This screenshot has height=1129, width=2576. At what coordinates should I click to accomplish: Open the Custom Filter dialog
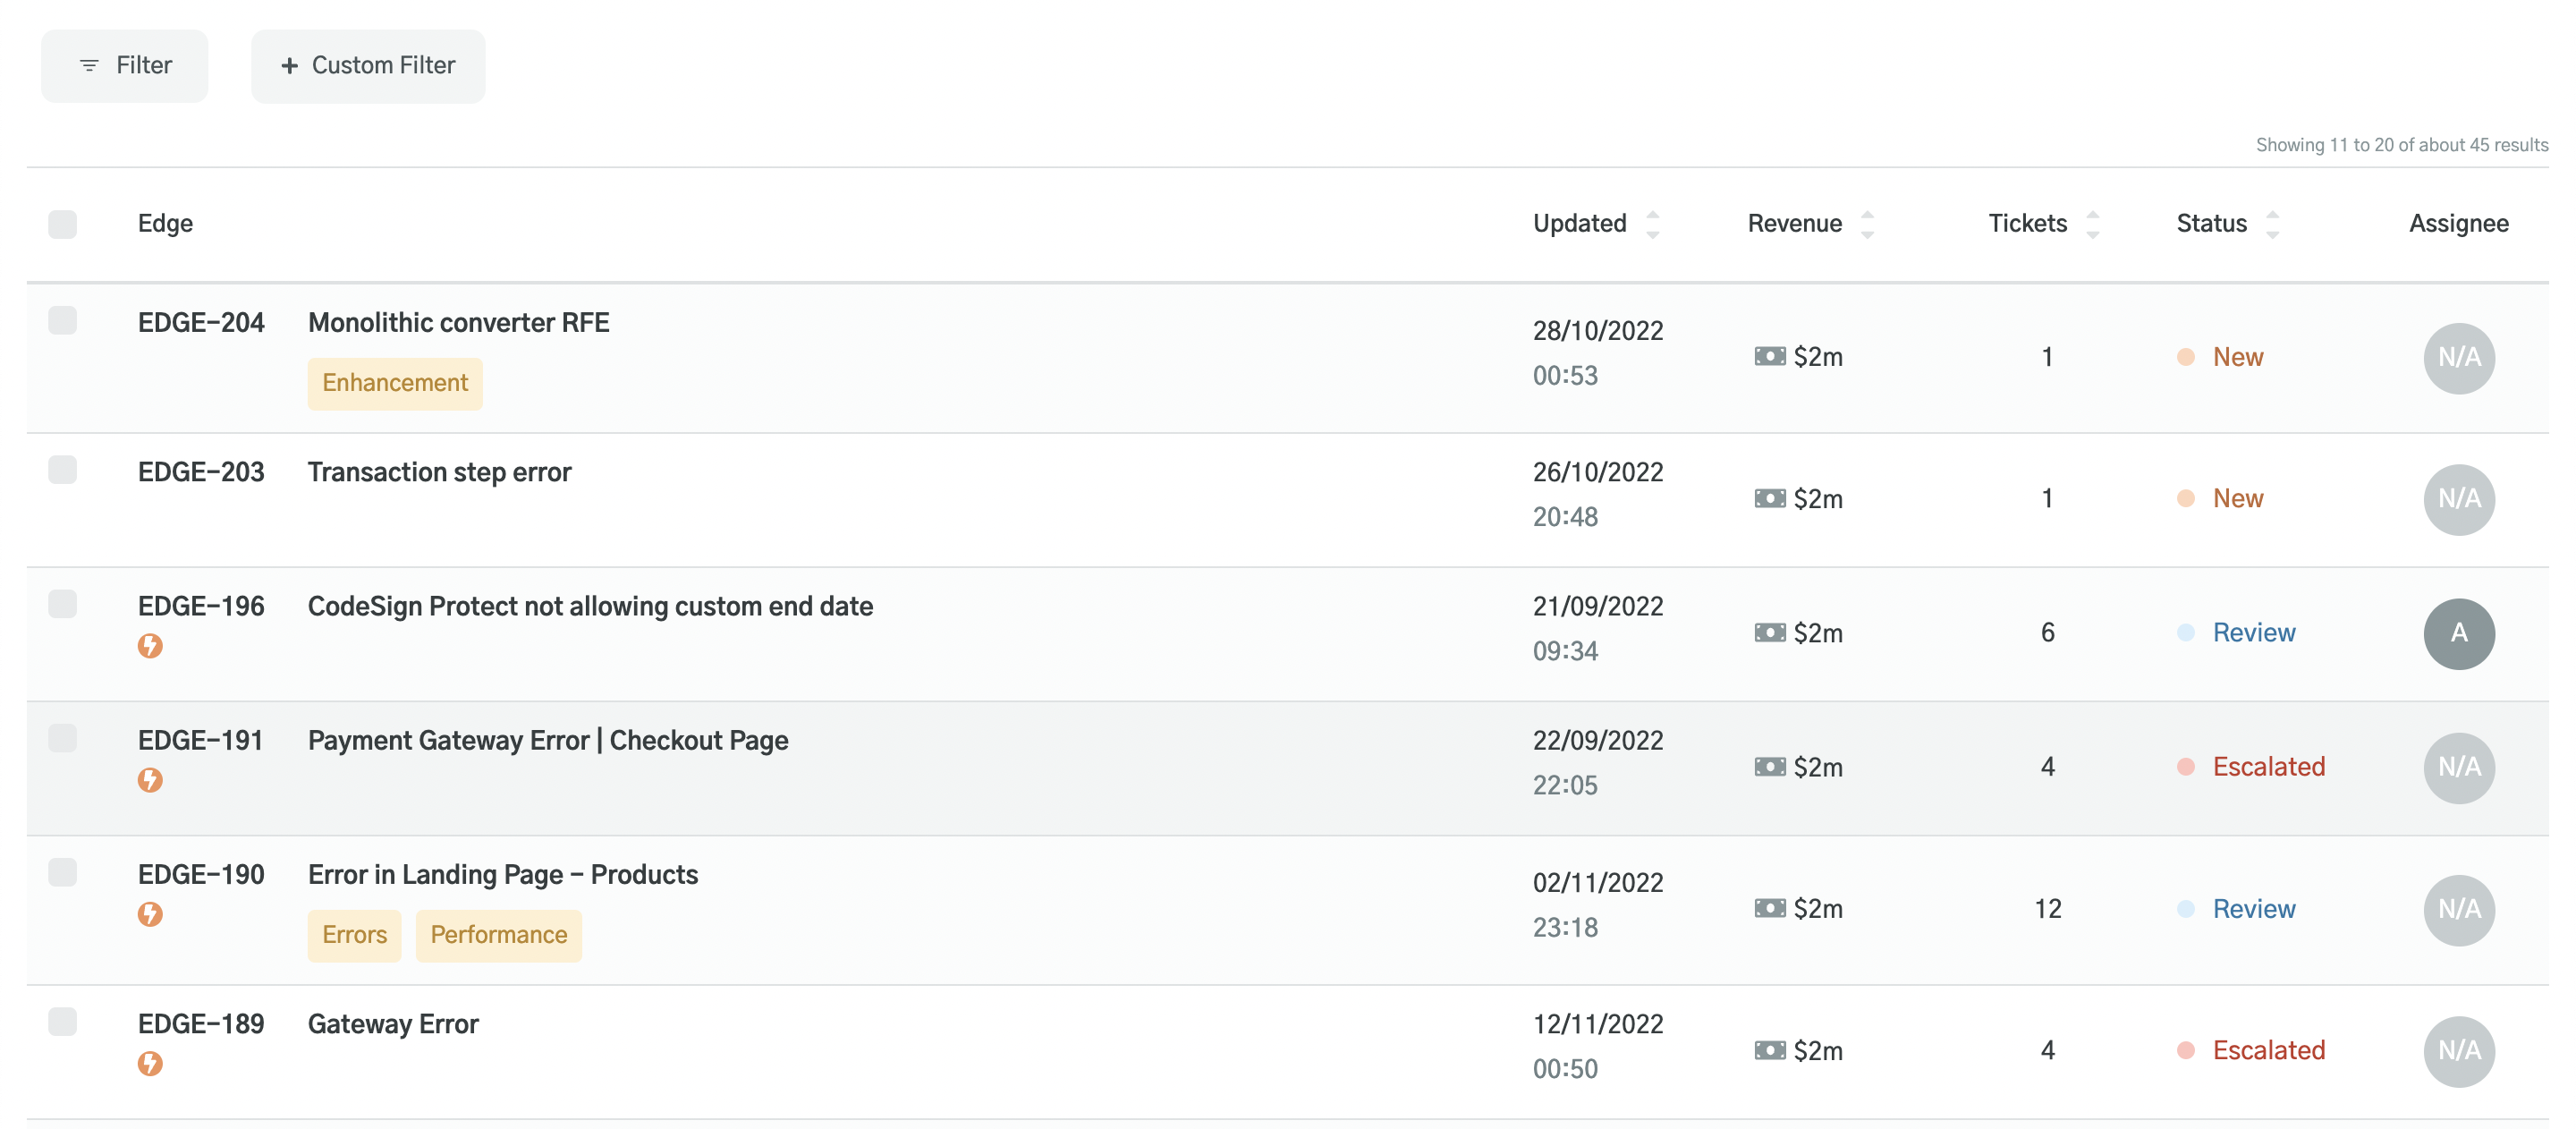pos(368,66)
